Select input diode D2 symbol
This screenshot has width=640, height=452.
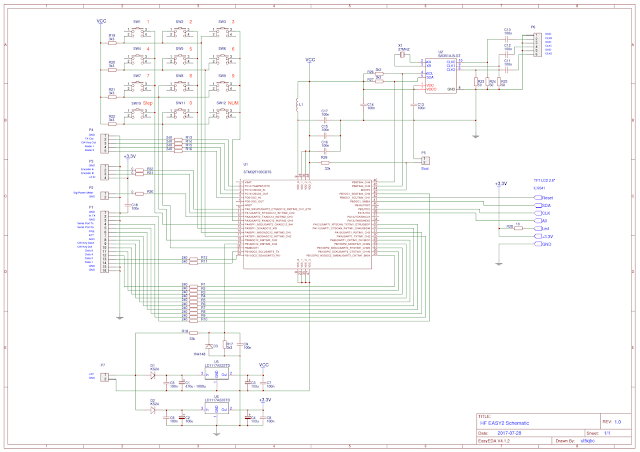153,410
